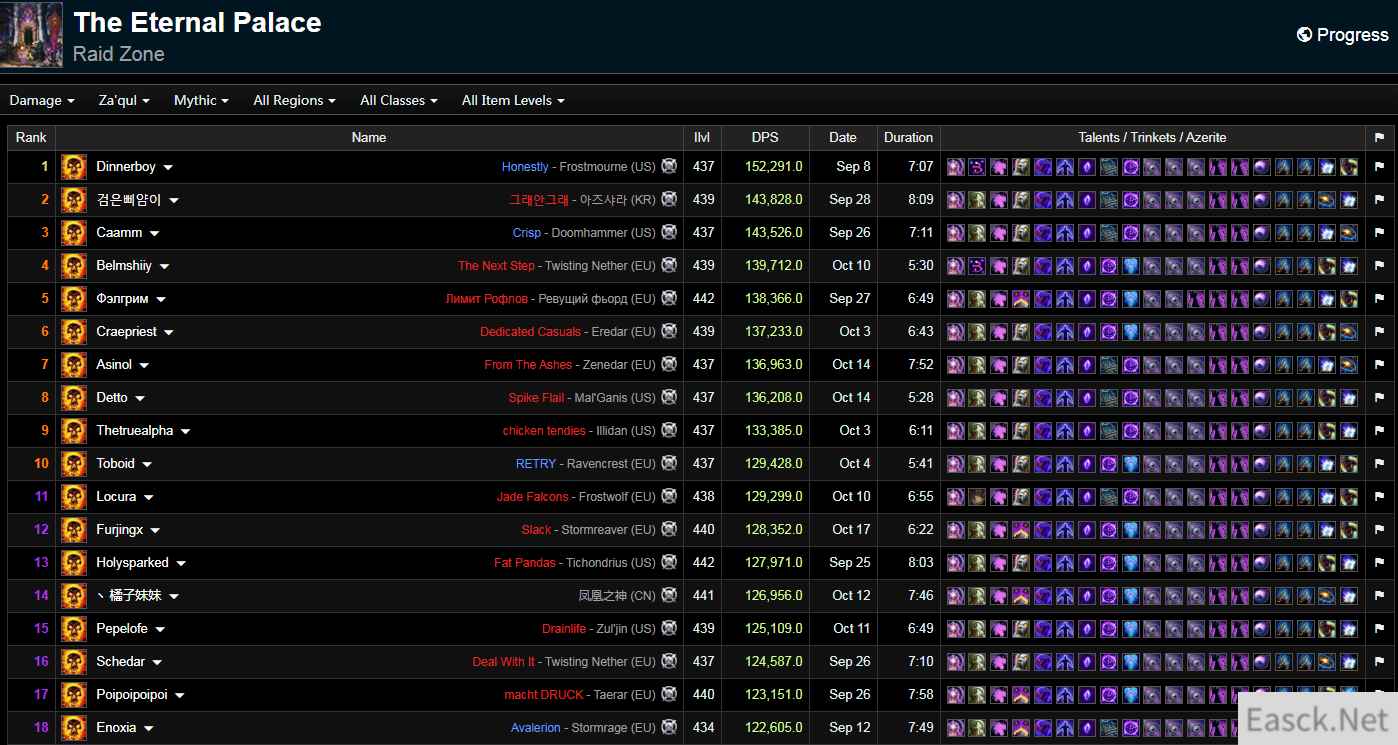
Task: Expand the arrow next to Enoxia
Action: pos(148,729)
